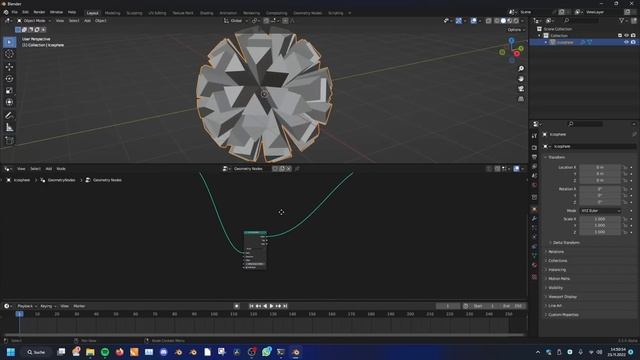Toggle Collection exclude checkbox in outliner

click(x=620, y=36)
